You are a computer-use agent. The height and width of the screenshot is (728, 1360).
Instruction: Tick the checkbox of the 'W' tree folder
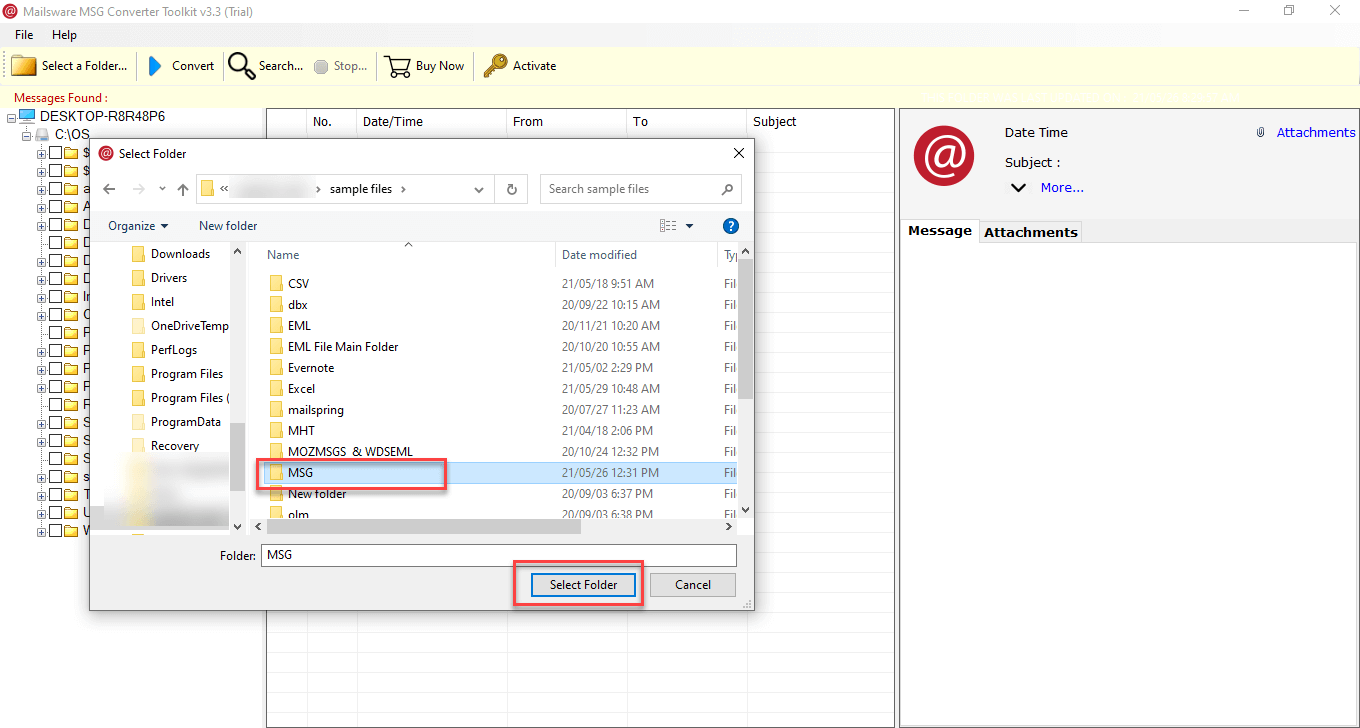pos(56,531)
